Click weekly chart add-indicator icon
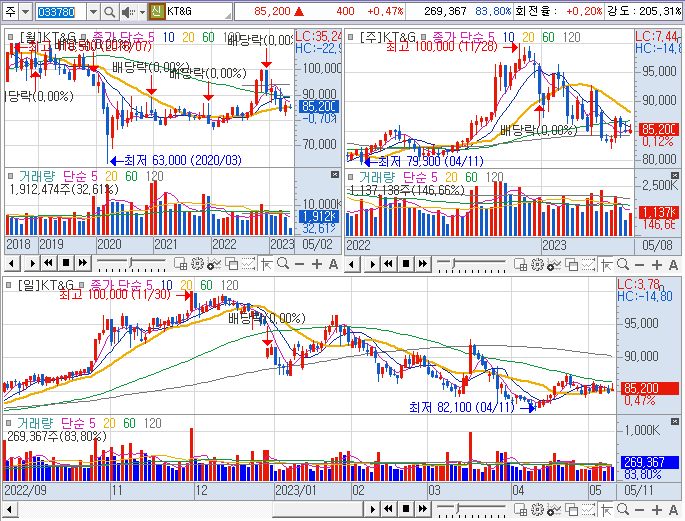 click(x=554, y=264)
